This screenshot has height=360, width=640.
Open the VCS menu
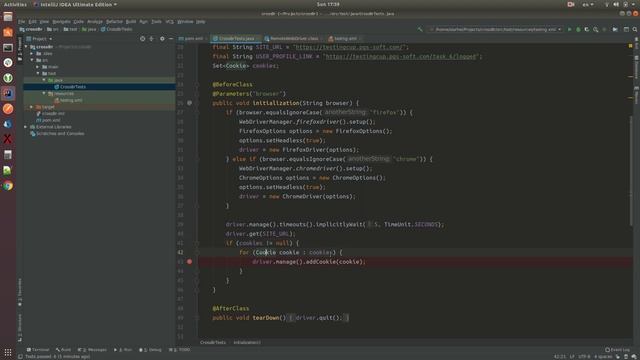click(169, 21)
